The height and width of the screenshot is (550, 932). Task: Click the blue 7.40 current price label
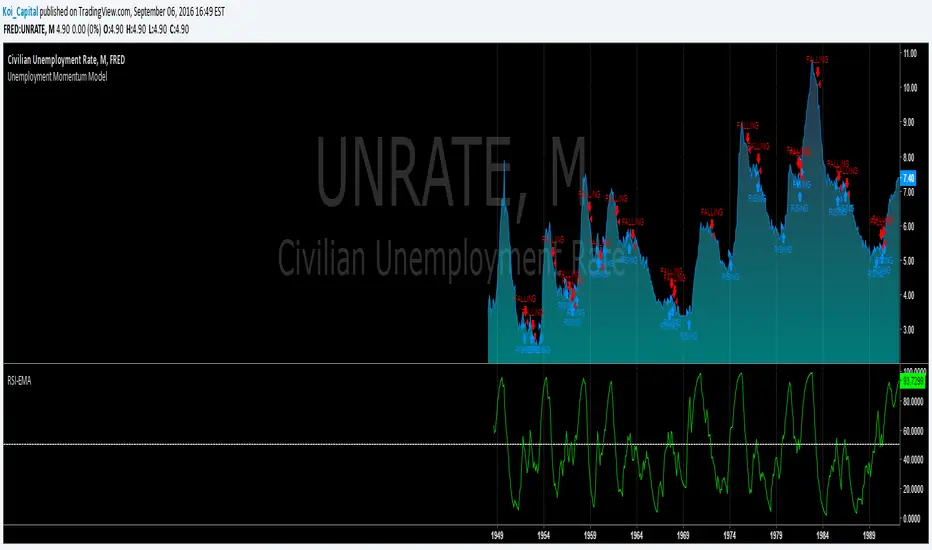point(908,178)
